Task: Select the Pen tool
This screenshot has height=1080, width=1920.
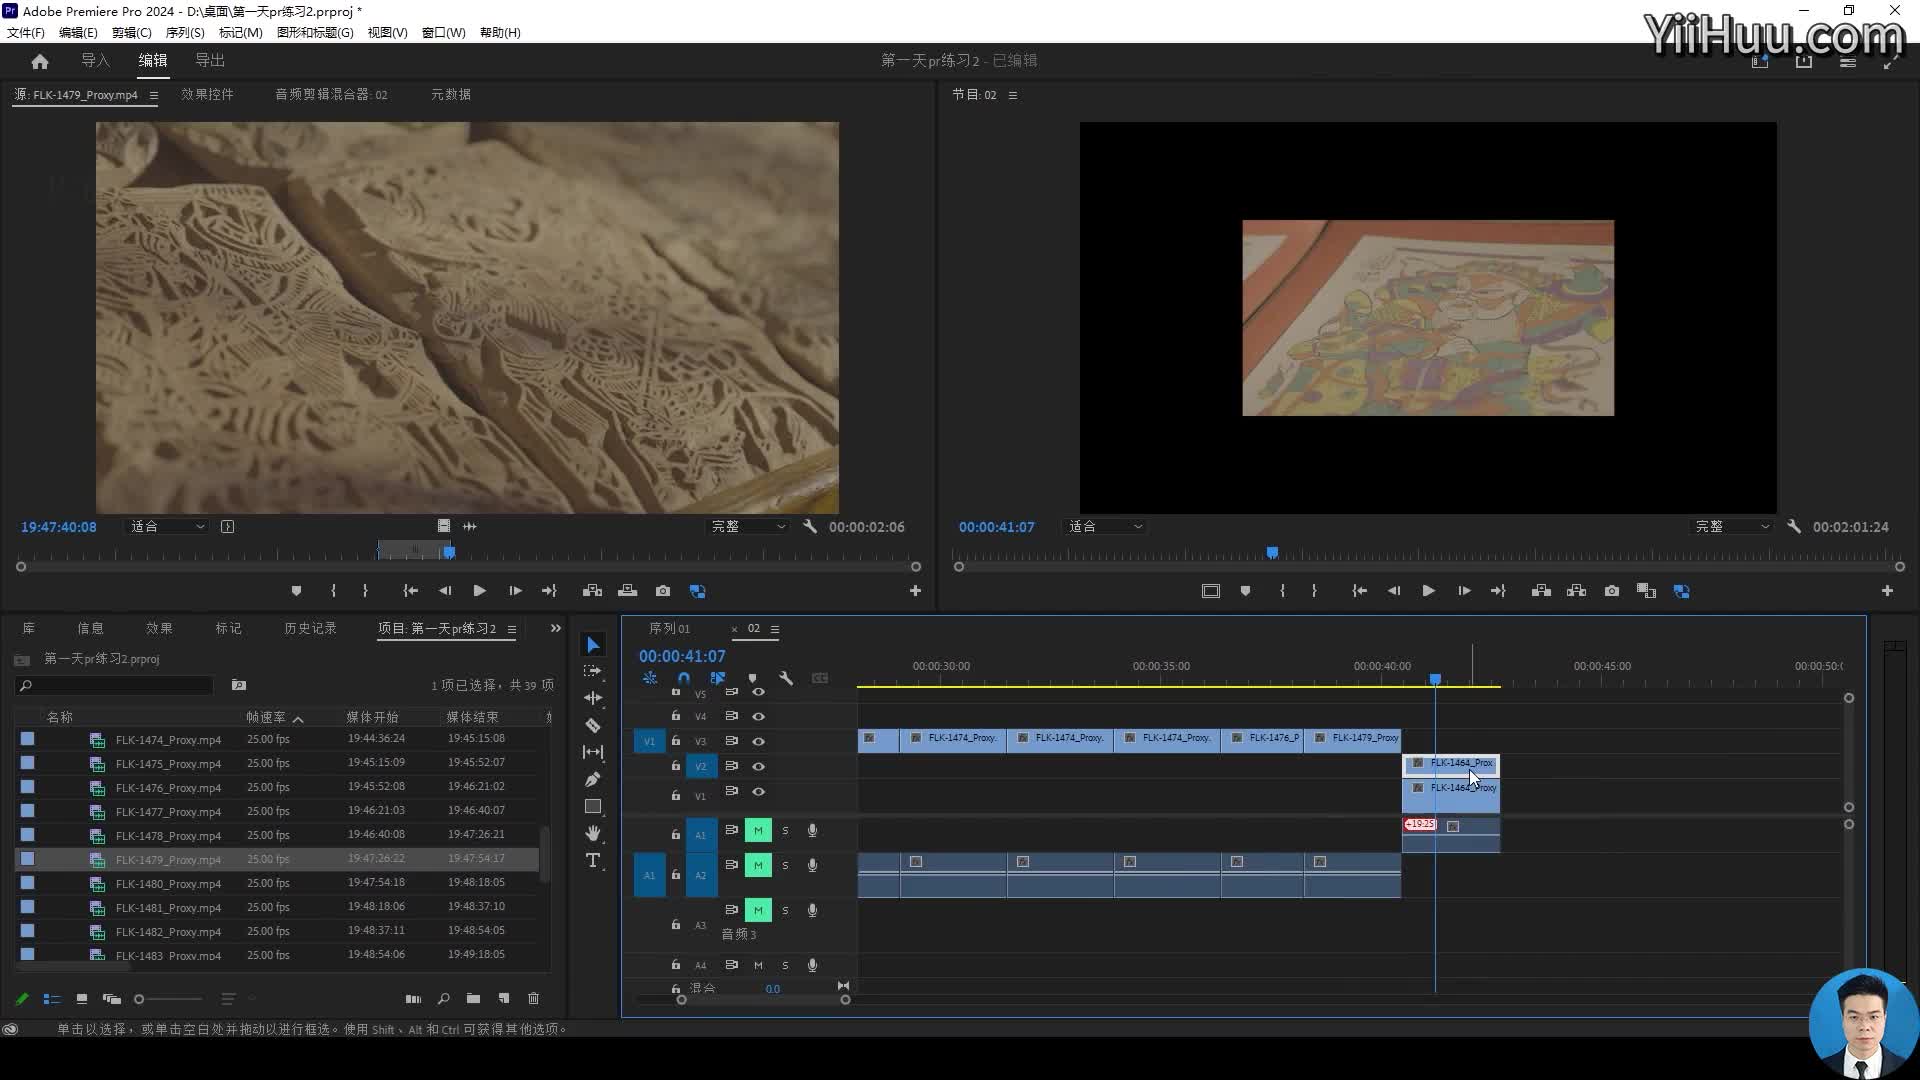Action: [593, 779]
